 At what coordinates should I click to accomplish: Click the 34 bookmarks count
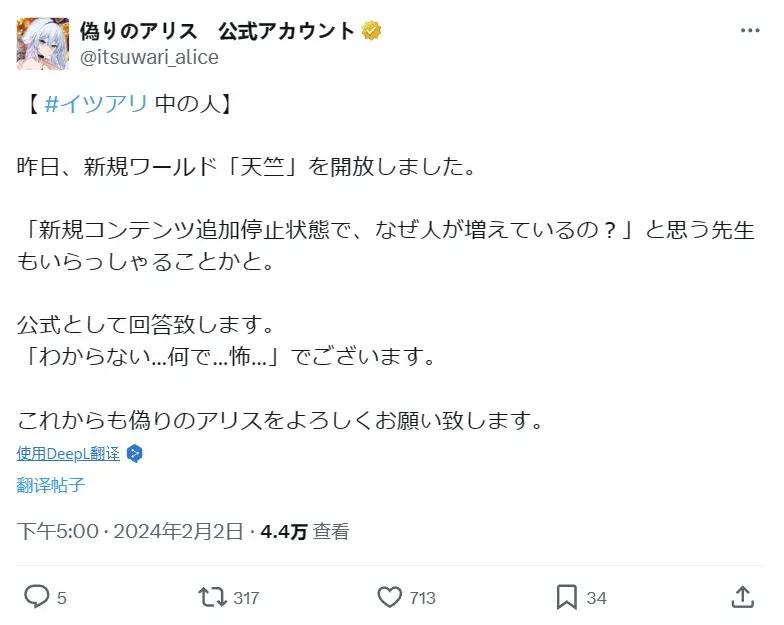point(596,598)
